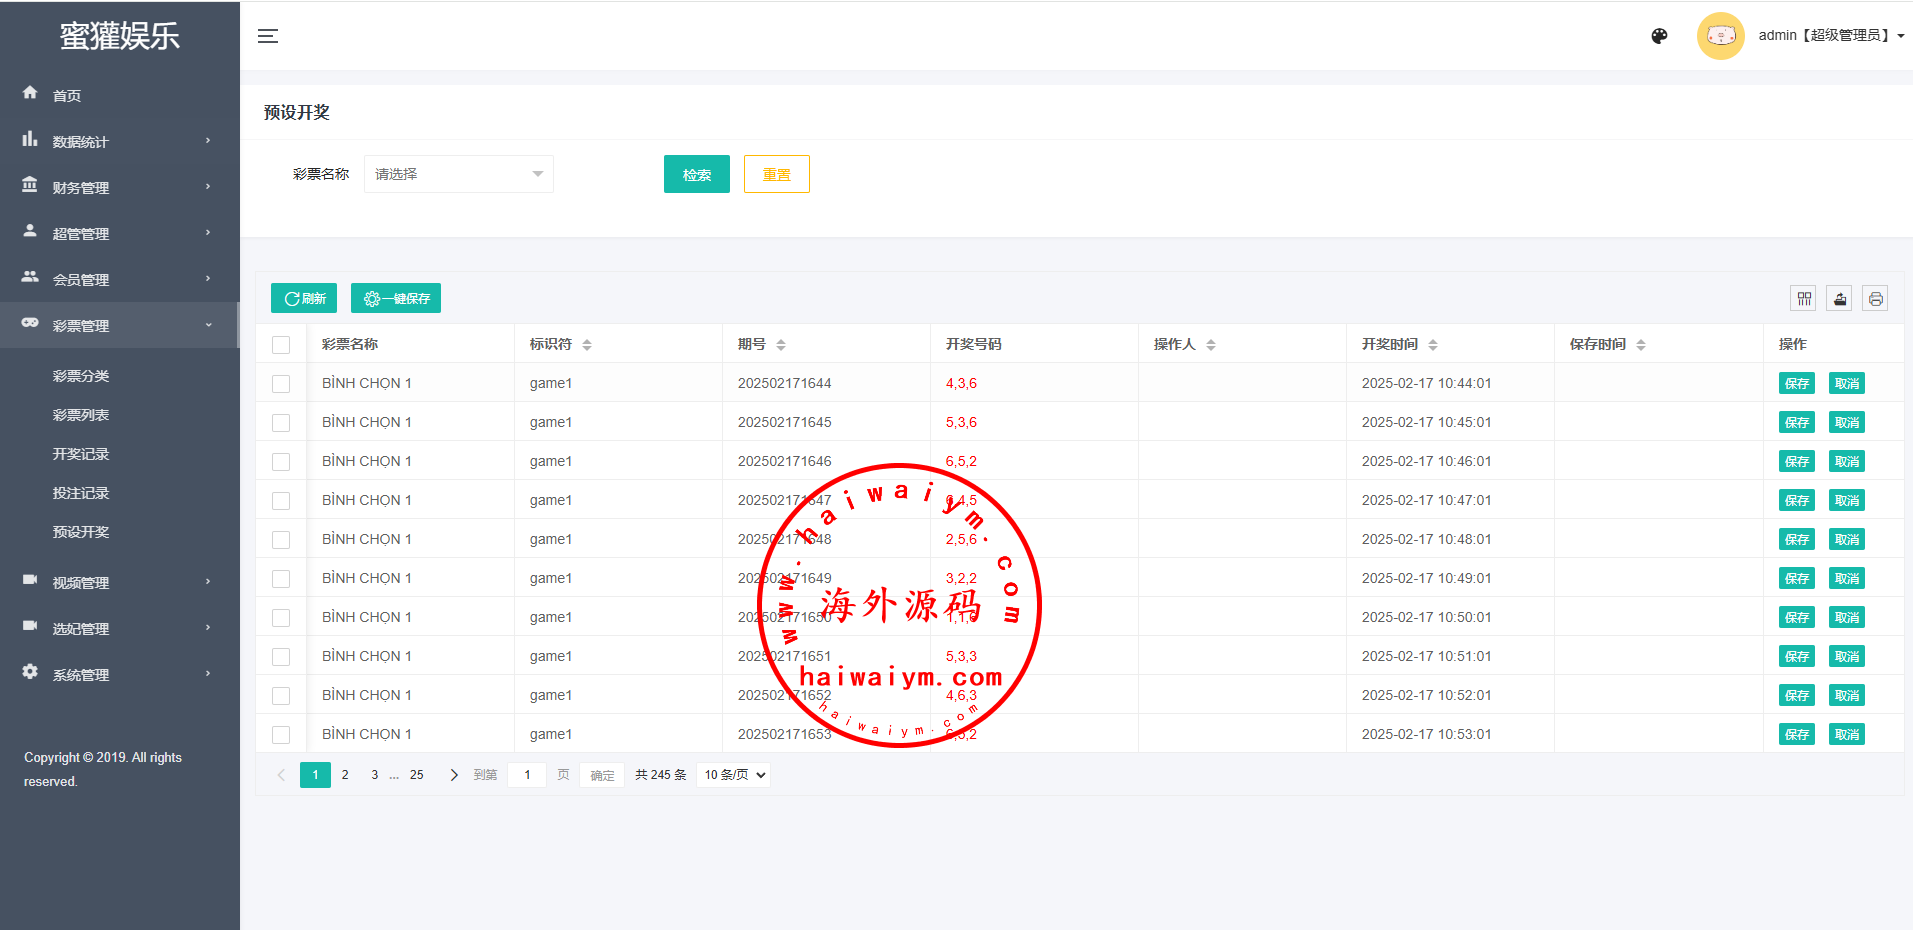1913x930 pixels.
Task: Open the 彩票名称 select dropdown
Action: [458, 174]
